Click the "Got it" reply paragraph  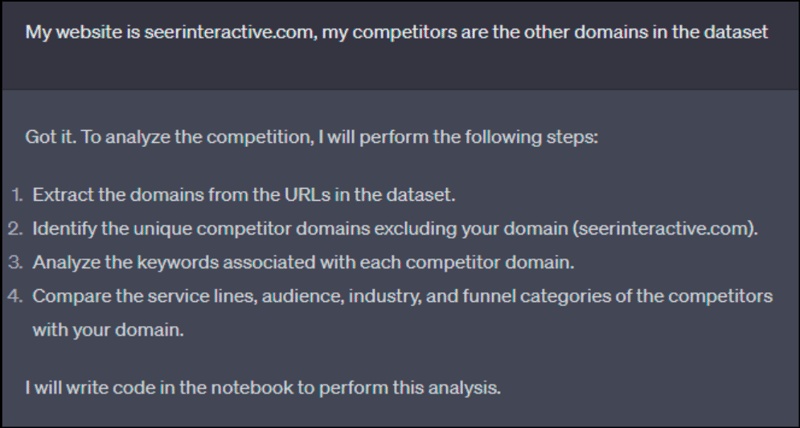(311, 134)
